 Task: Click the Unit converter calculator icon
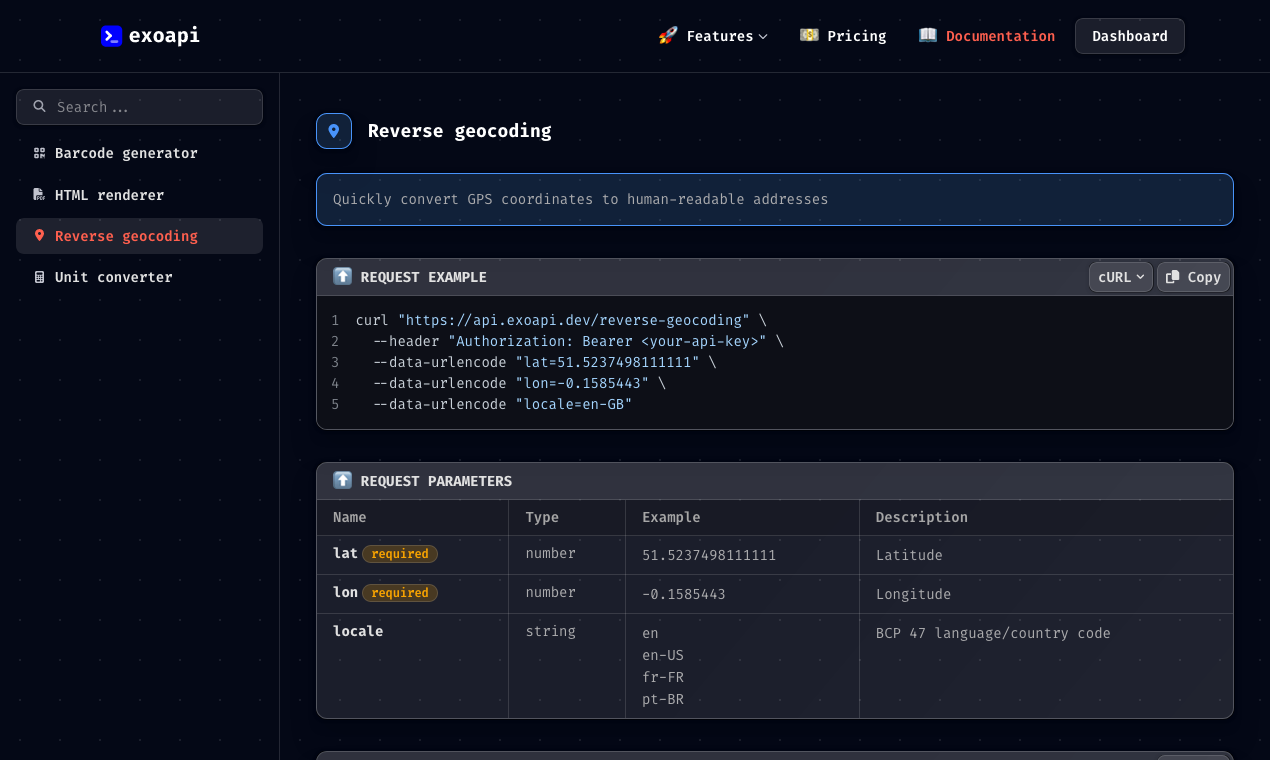pos(39,277)
